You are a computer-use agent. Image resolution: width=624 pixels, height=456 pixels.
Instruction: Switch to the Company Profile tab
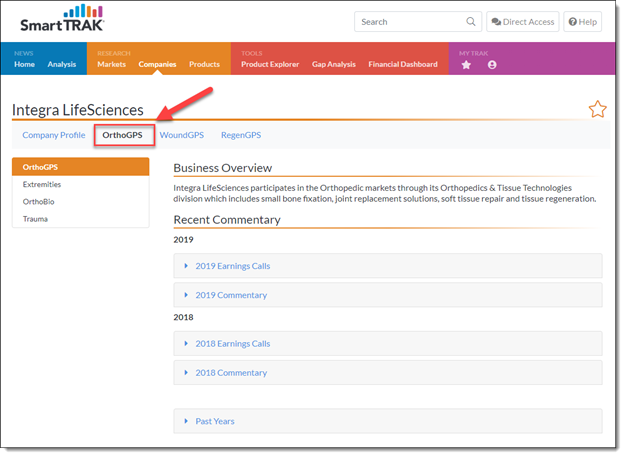click(54, 135)
